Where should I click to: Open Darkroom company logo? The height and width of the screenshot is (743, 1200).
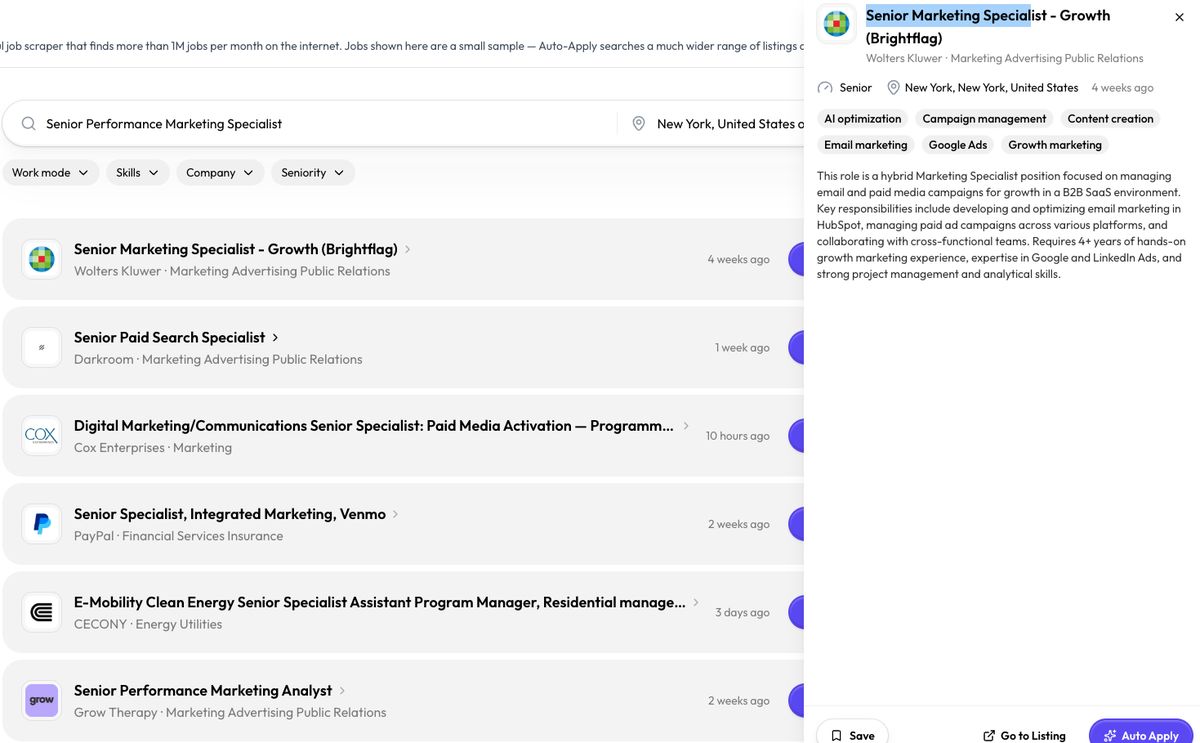pyautogui.click(x=41, y=347)
